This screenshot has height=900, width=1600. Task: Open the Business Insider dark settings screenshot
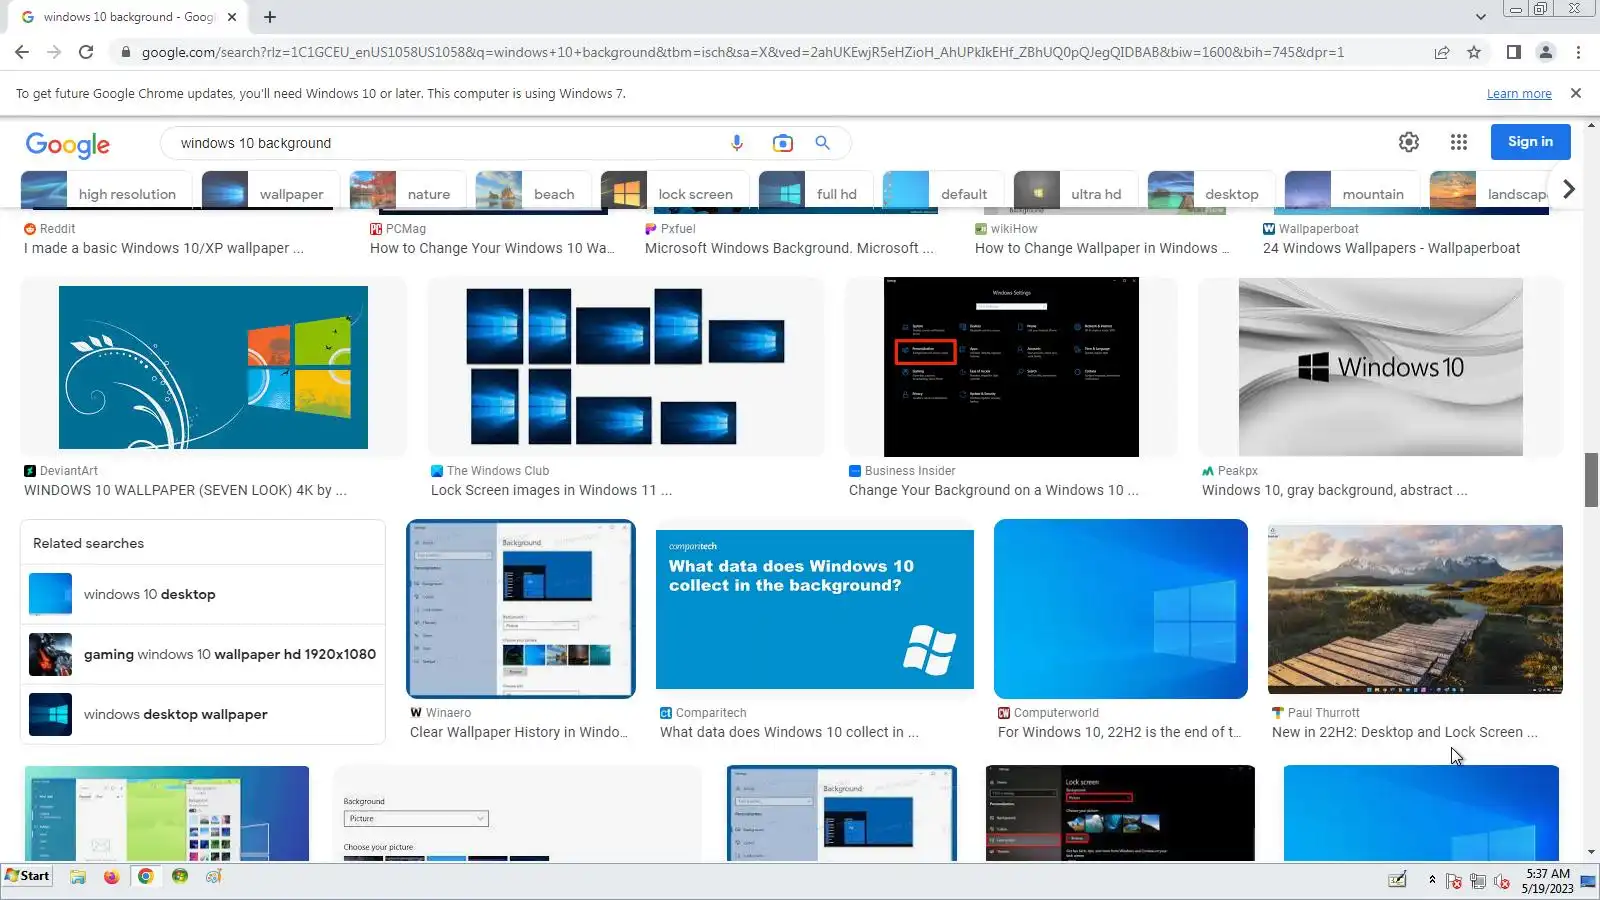pos(1011,367)
